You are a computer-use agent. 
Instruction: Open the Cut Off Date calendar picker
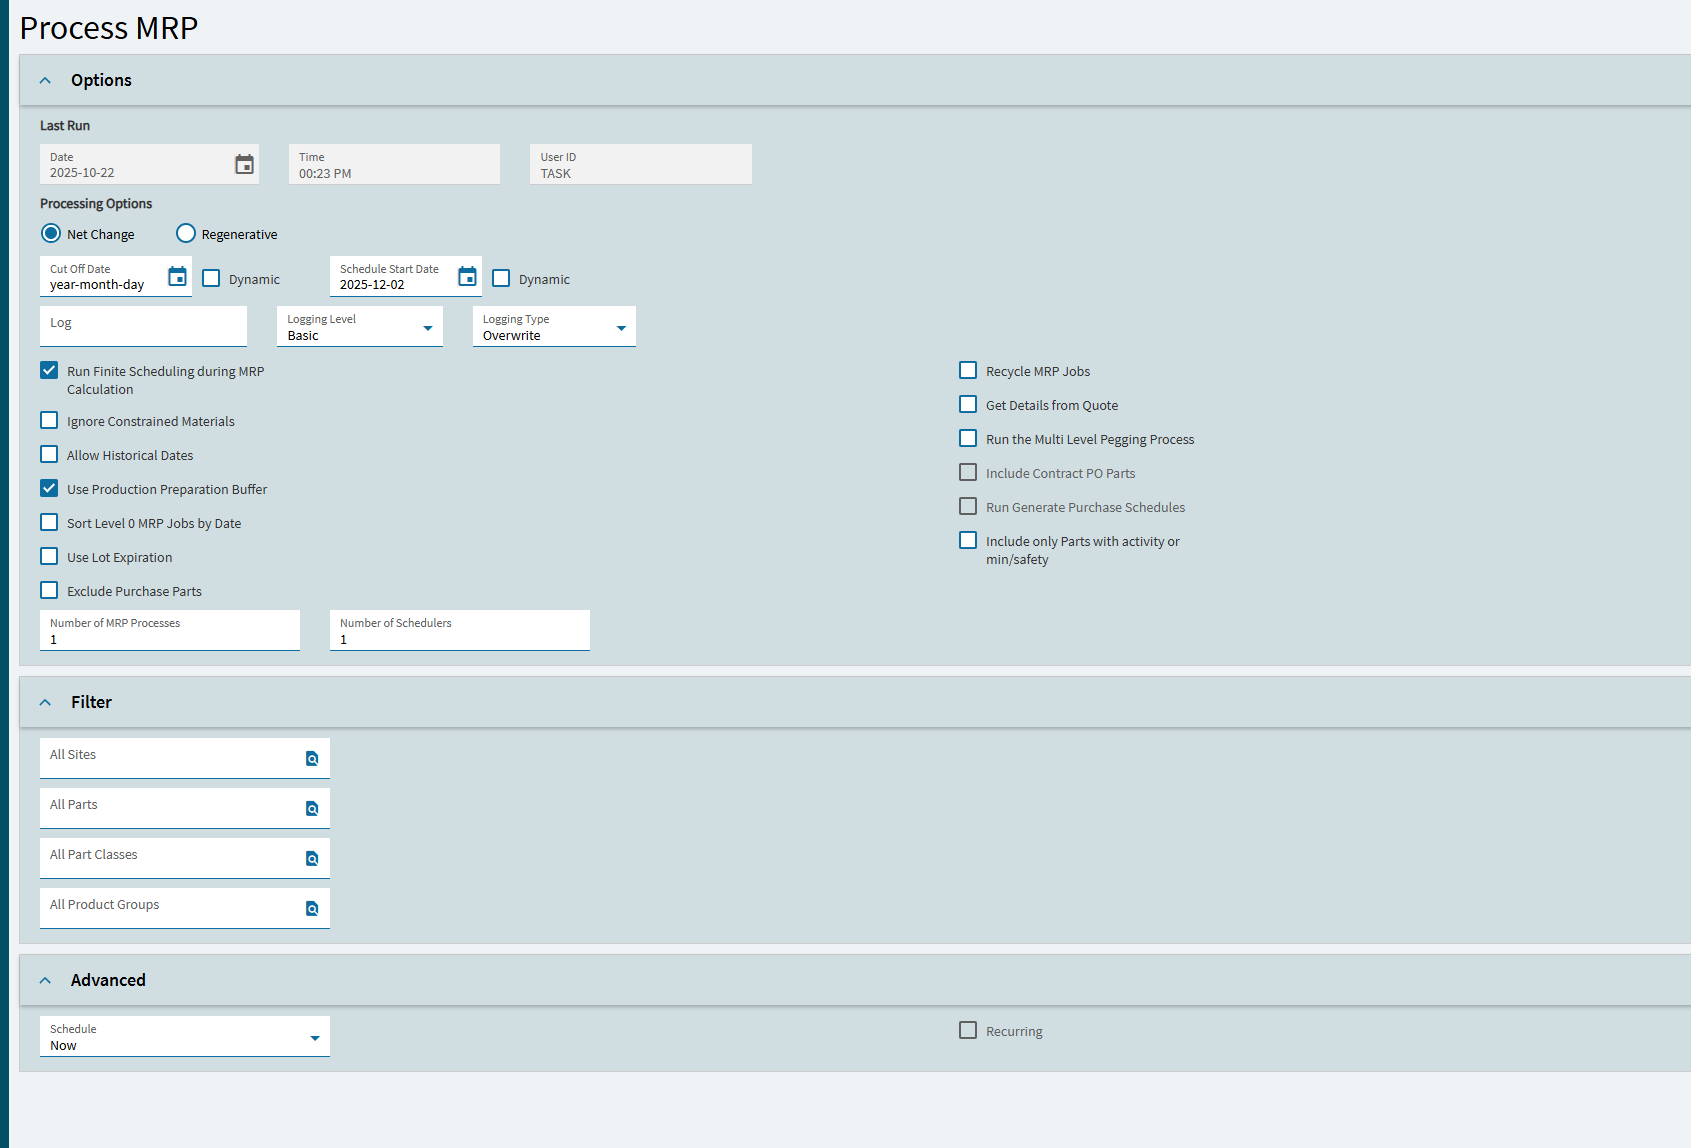coord(177,276)
